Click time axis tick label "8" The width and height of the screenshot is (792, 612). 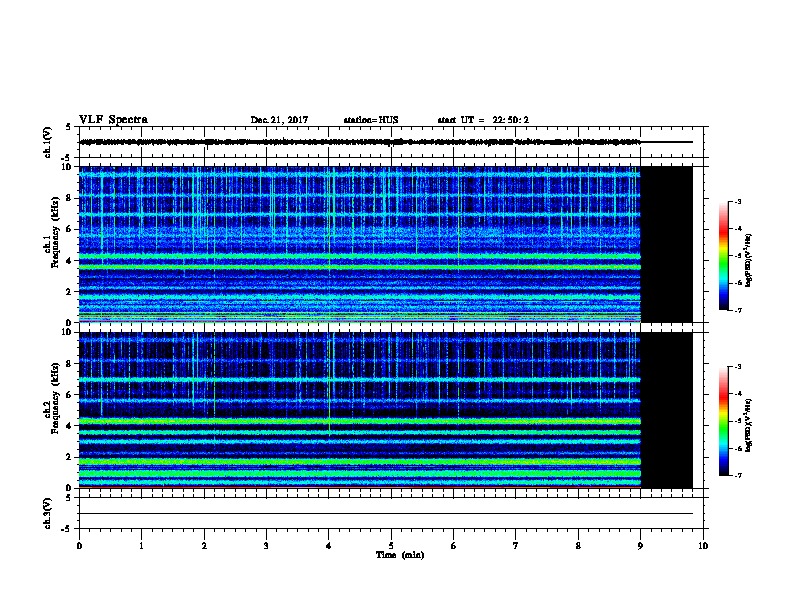click(578, 546)
